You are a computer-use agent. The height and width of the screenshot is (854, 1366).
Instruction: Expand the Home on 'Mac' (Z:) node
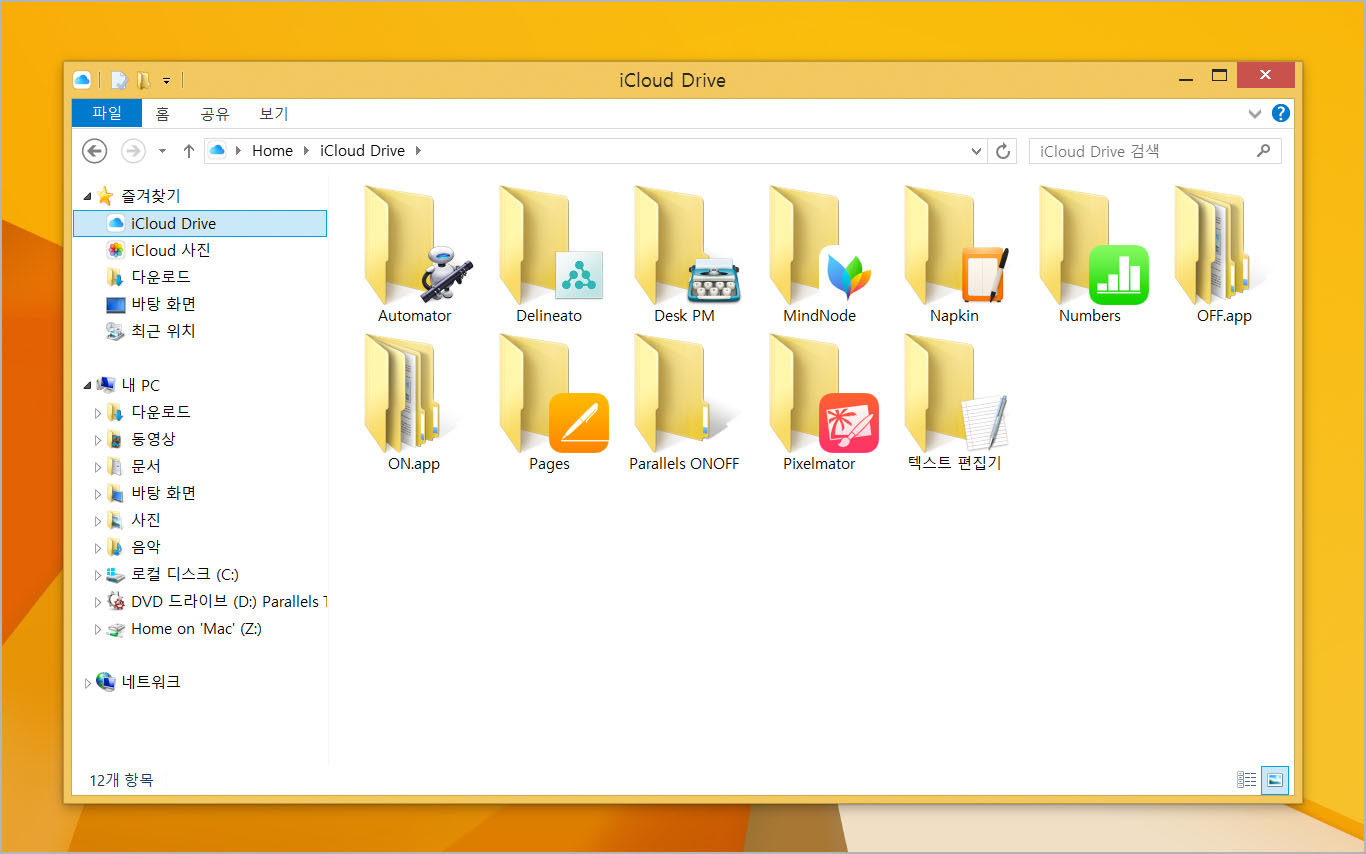click(98, 629)
